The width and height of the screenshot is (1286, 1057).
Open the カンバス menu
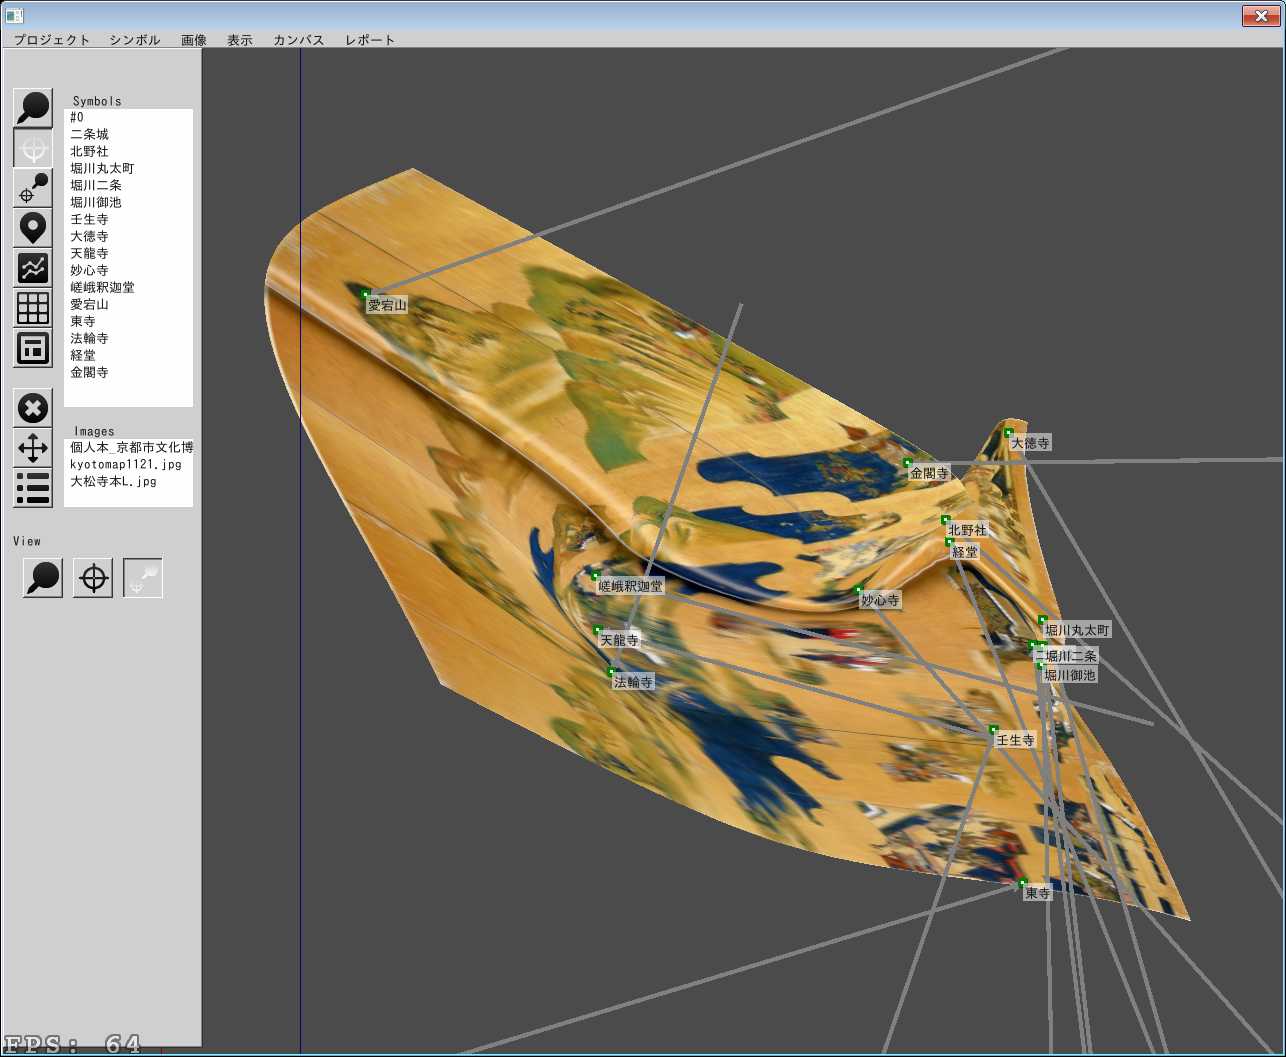pyautogui.click(x=299, y=40)
